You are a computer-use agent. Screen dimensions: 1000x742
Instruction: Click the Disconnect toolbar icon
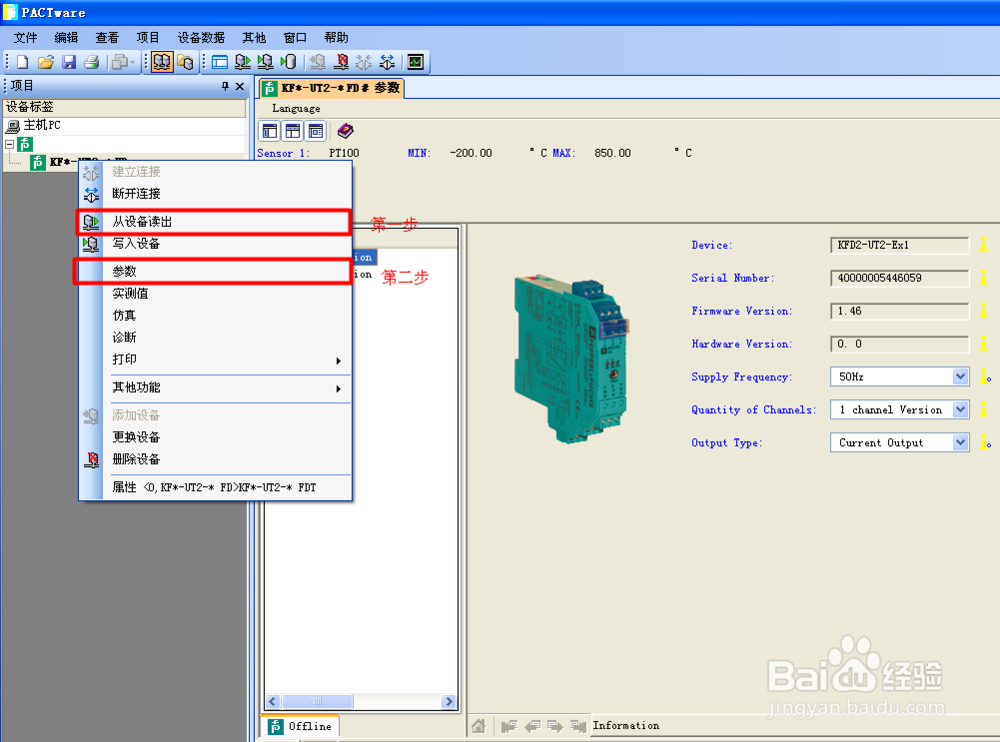tap(387, 62)
